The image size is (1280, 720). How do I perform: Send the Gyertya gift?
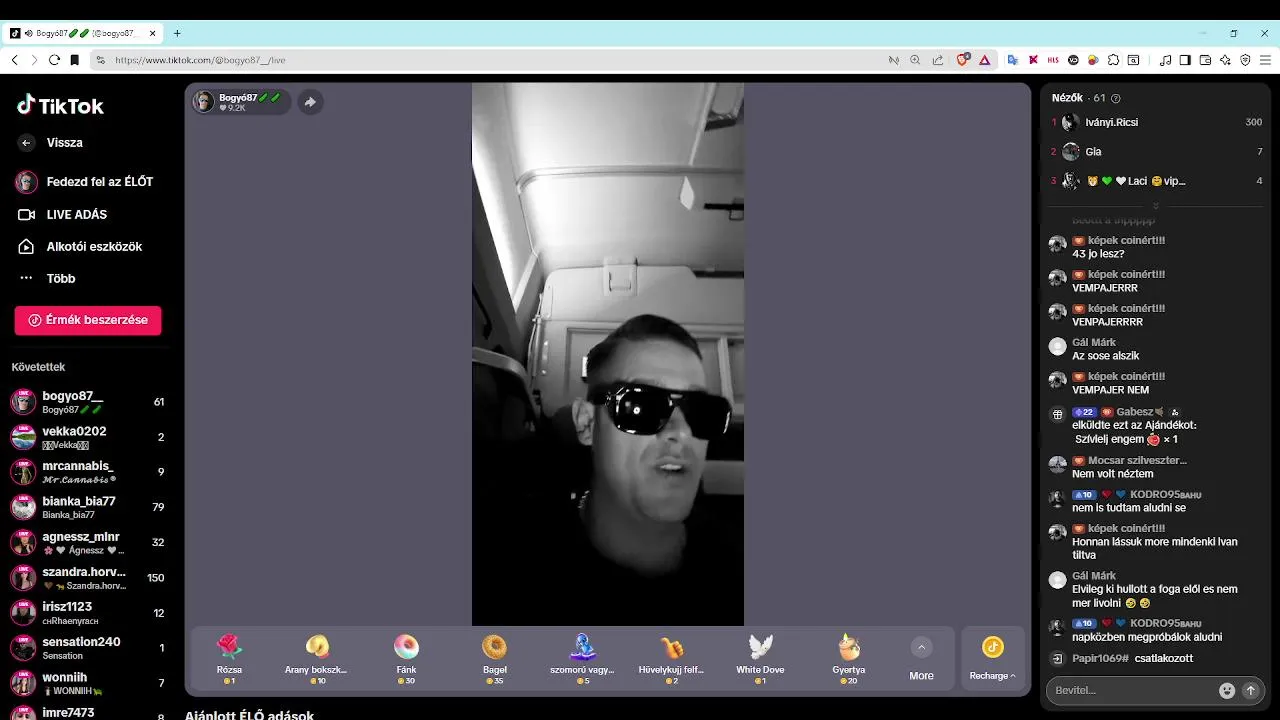click(x=849, y=658)
